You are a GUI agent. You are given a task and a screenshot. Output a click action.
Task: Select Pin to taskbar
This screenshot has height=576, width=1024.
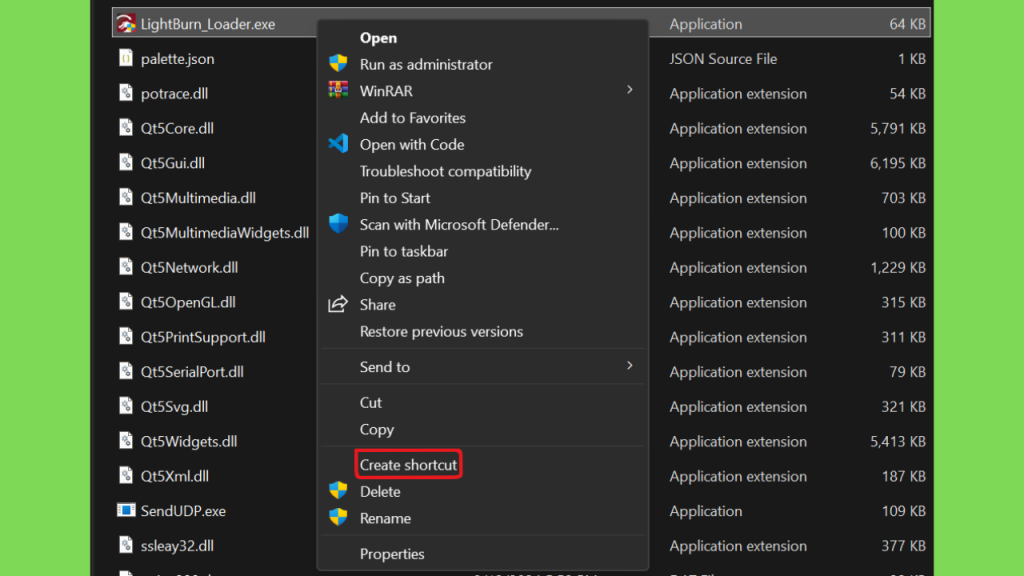click(x=404, y=251)
